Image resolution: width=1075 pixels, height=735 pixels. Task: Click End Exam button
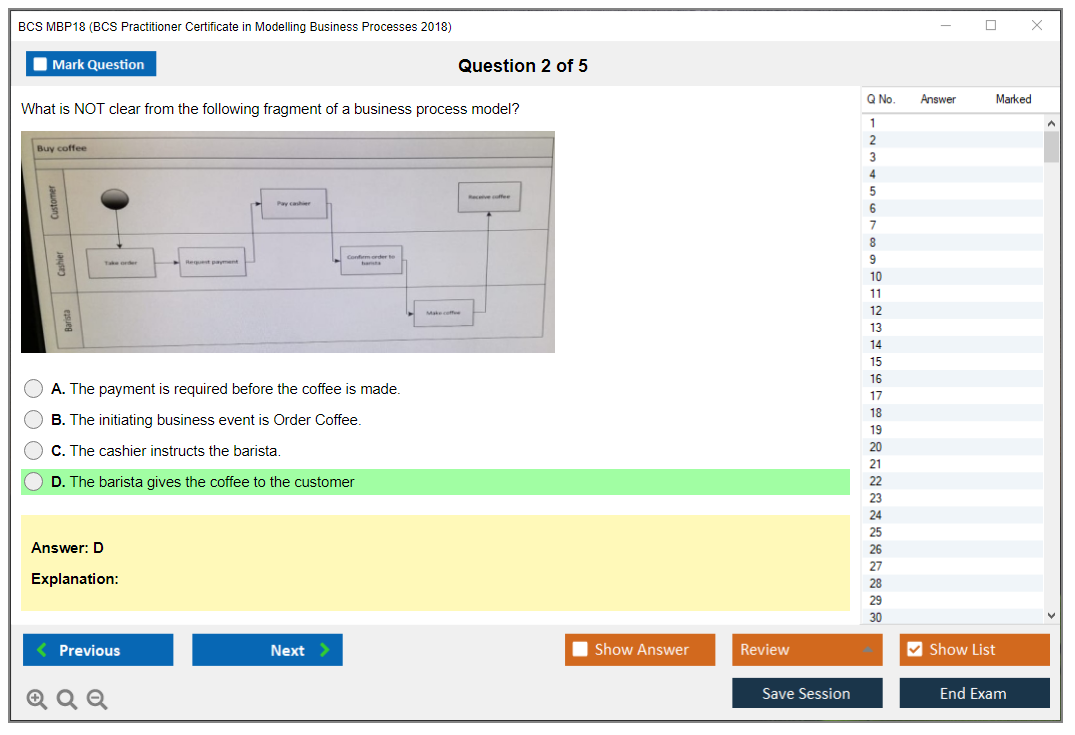pyautogui.click(x=973, y=693)
